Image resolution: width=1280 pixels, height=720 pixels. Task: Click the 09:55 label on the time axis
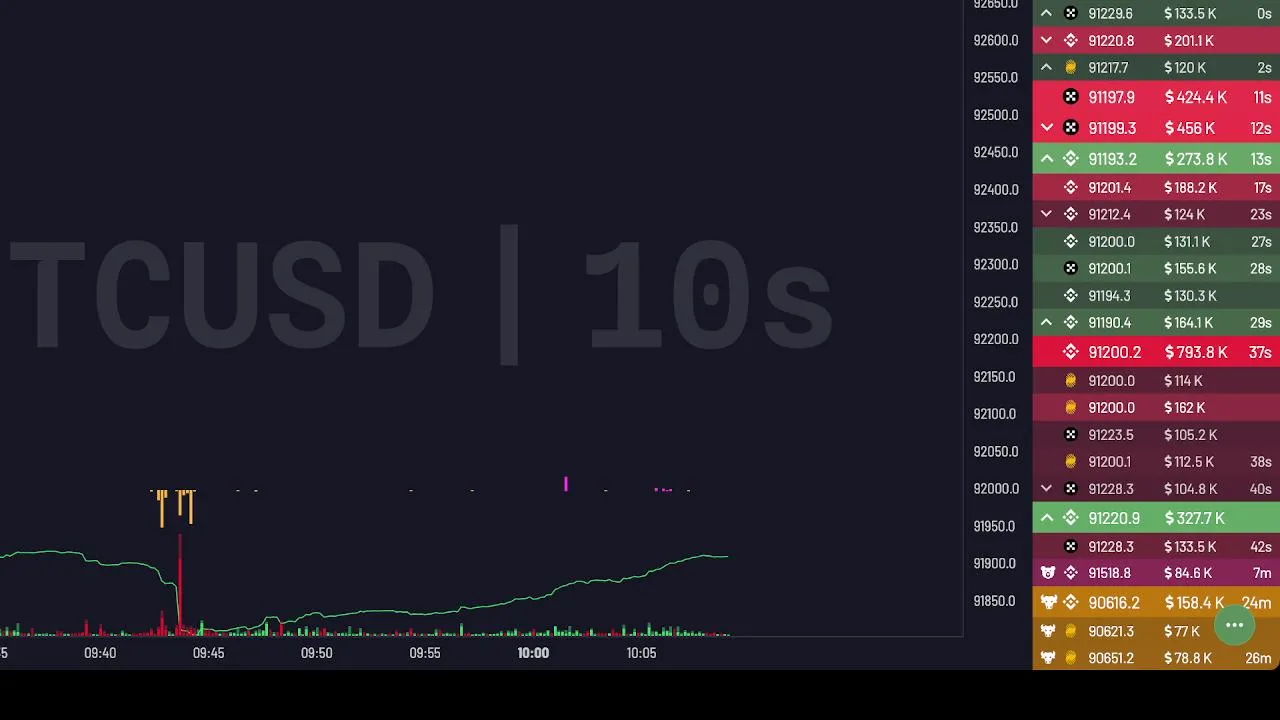click(425, 653)
